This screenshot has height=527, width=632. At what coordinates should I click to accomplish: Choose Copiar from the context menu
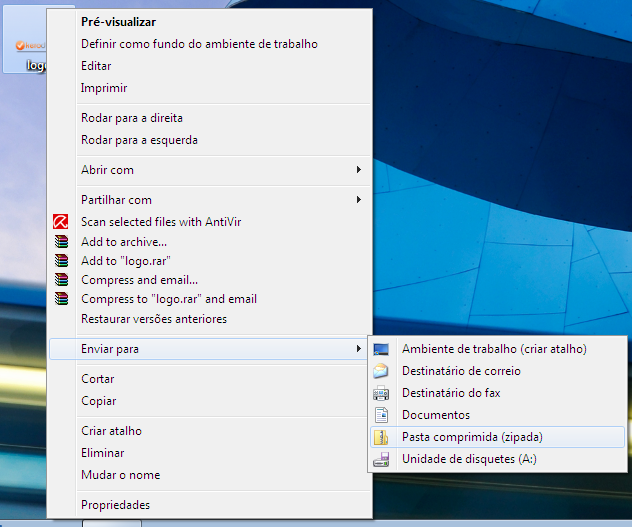pyautogui.click(x=210, y=401)
